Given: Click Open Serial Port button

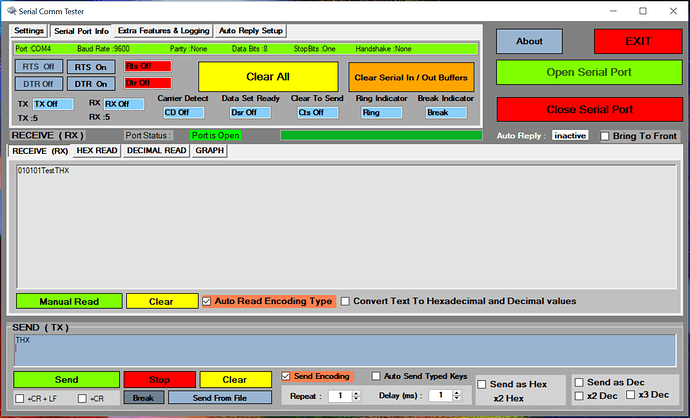Looking at the screenshot, I should click(589, 72).
